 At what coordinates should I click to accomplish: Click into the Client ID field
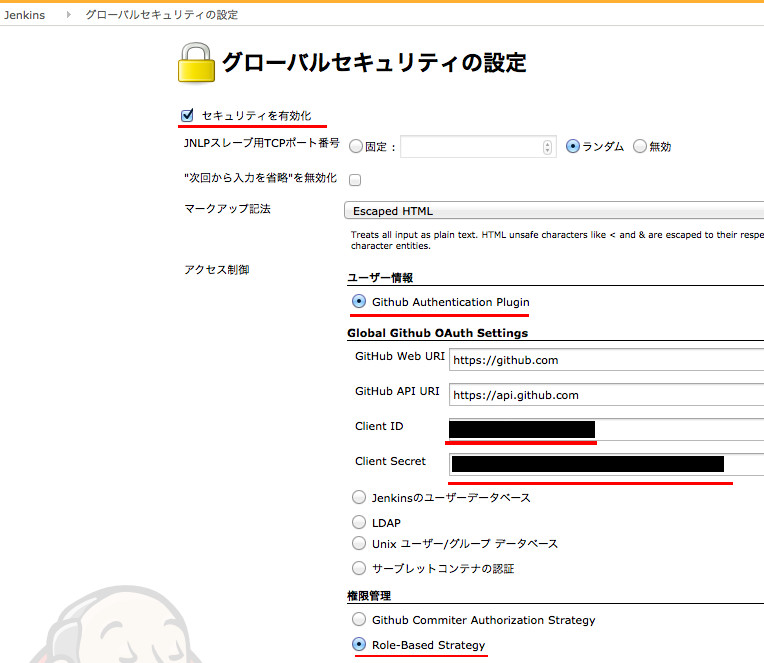(607, 430)
